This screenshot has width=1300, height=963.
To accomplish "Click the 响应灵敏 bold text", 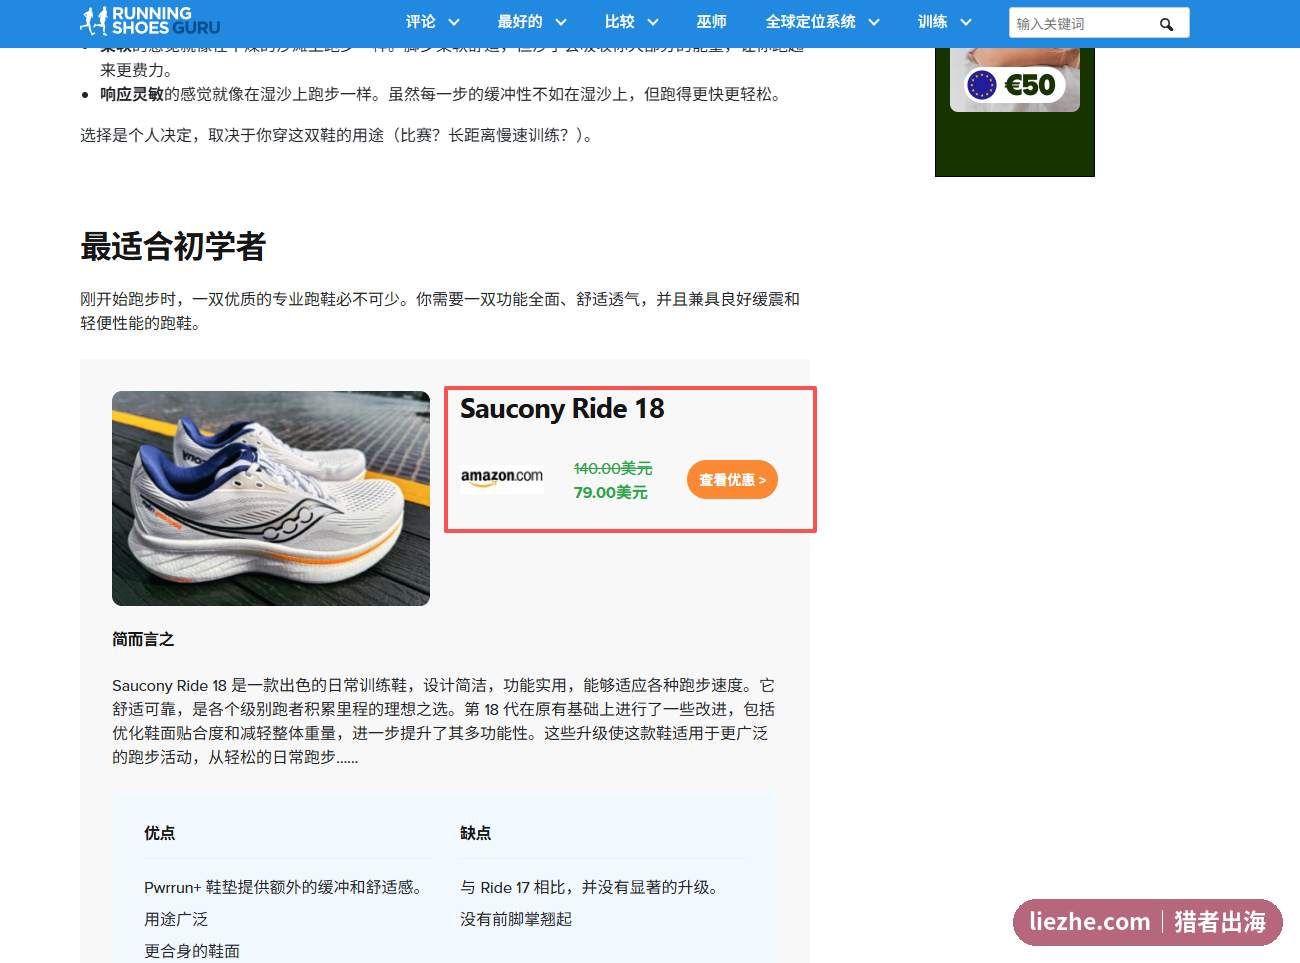I will click(132, 94).
